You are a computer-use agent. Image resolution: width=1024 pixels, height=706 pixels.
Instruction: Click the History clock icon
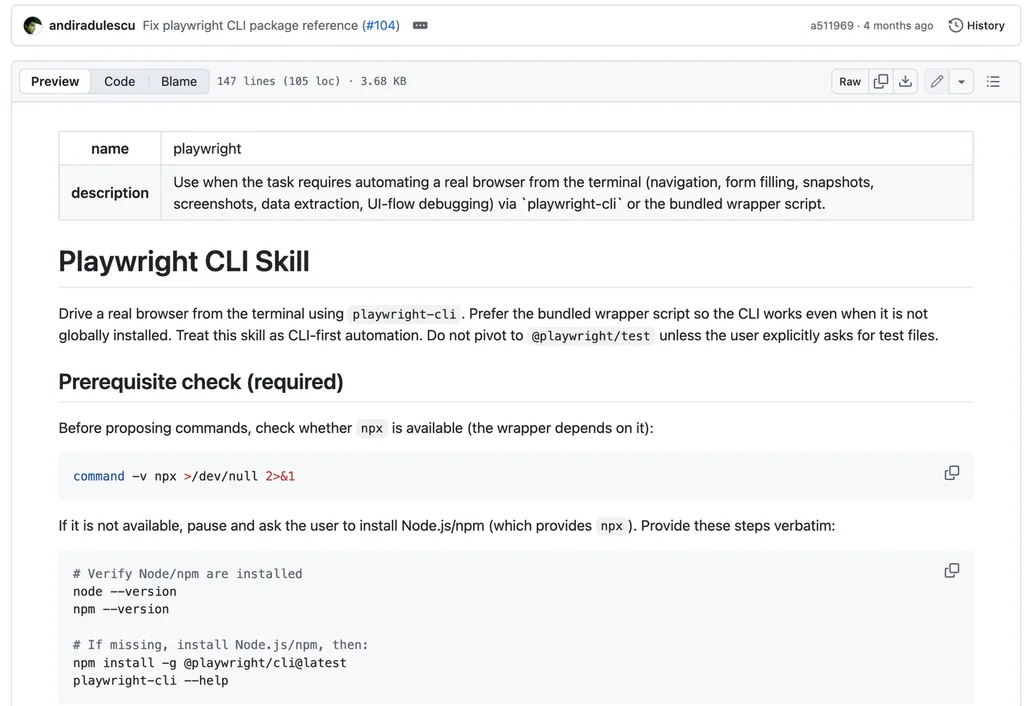[955, 25]
